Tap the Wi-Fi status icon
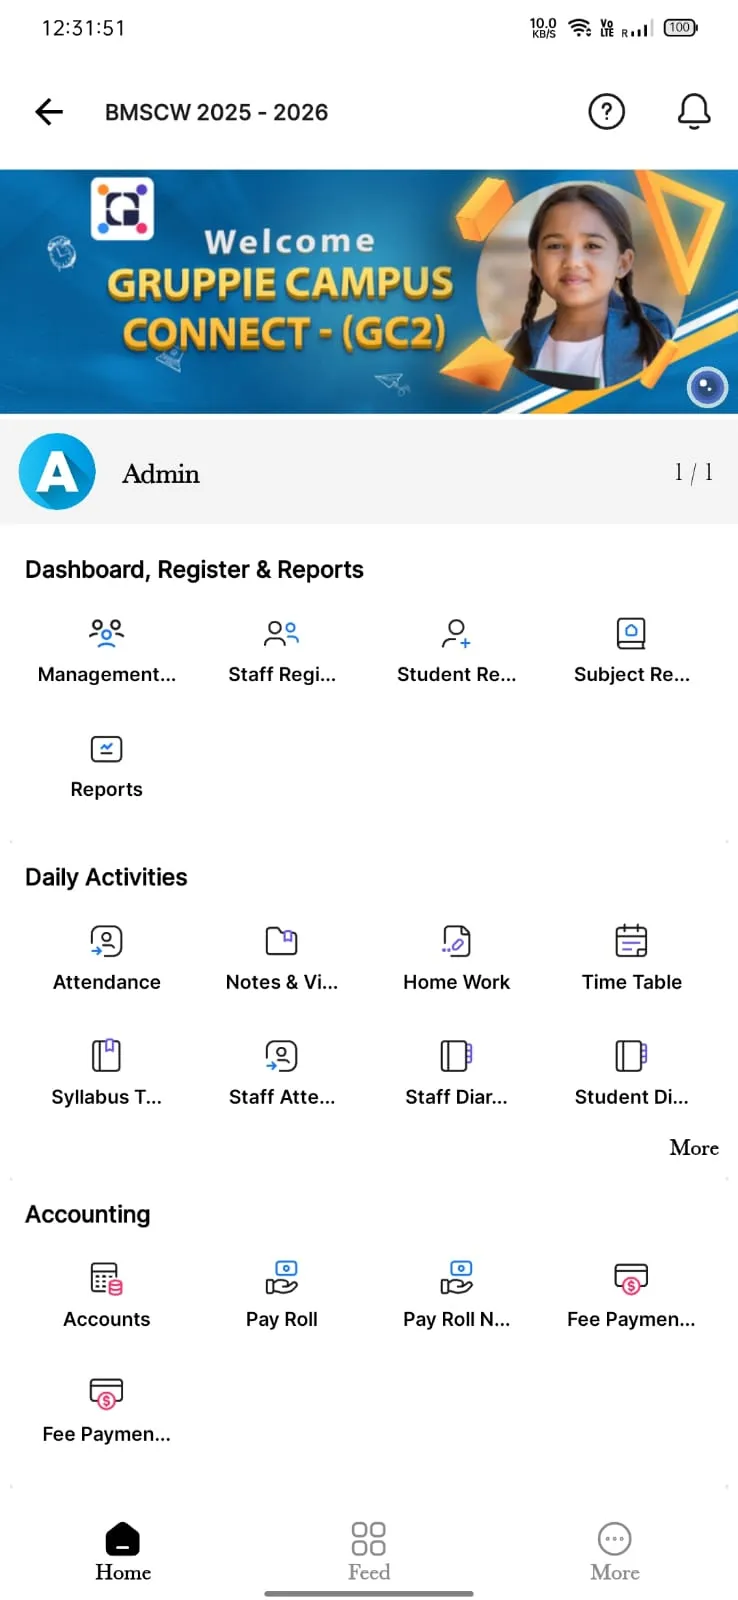Screen dimensions: 738x1600 tap(580, 28)
